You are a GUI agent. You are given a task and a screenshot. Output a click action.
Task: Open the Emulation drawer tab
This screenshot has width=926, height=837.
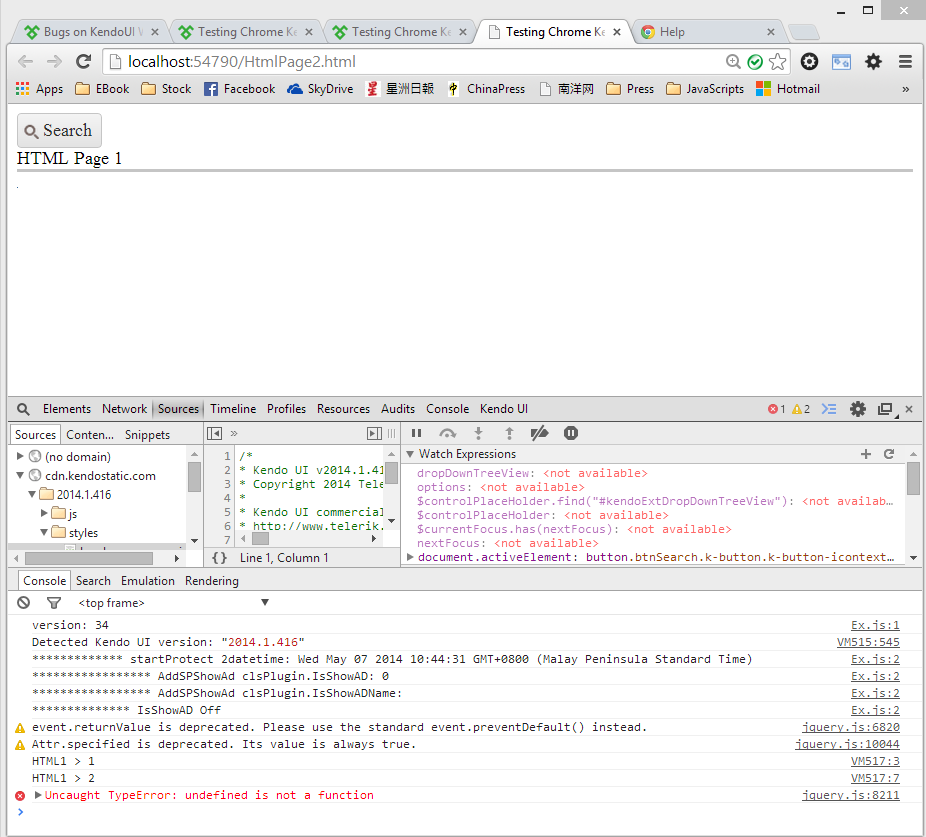click(148, 581)
